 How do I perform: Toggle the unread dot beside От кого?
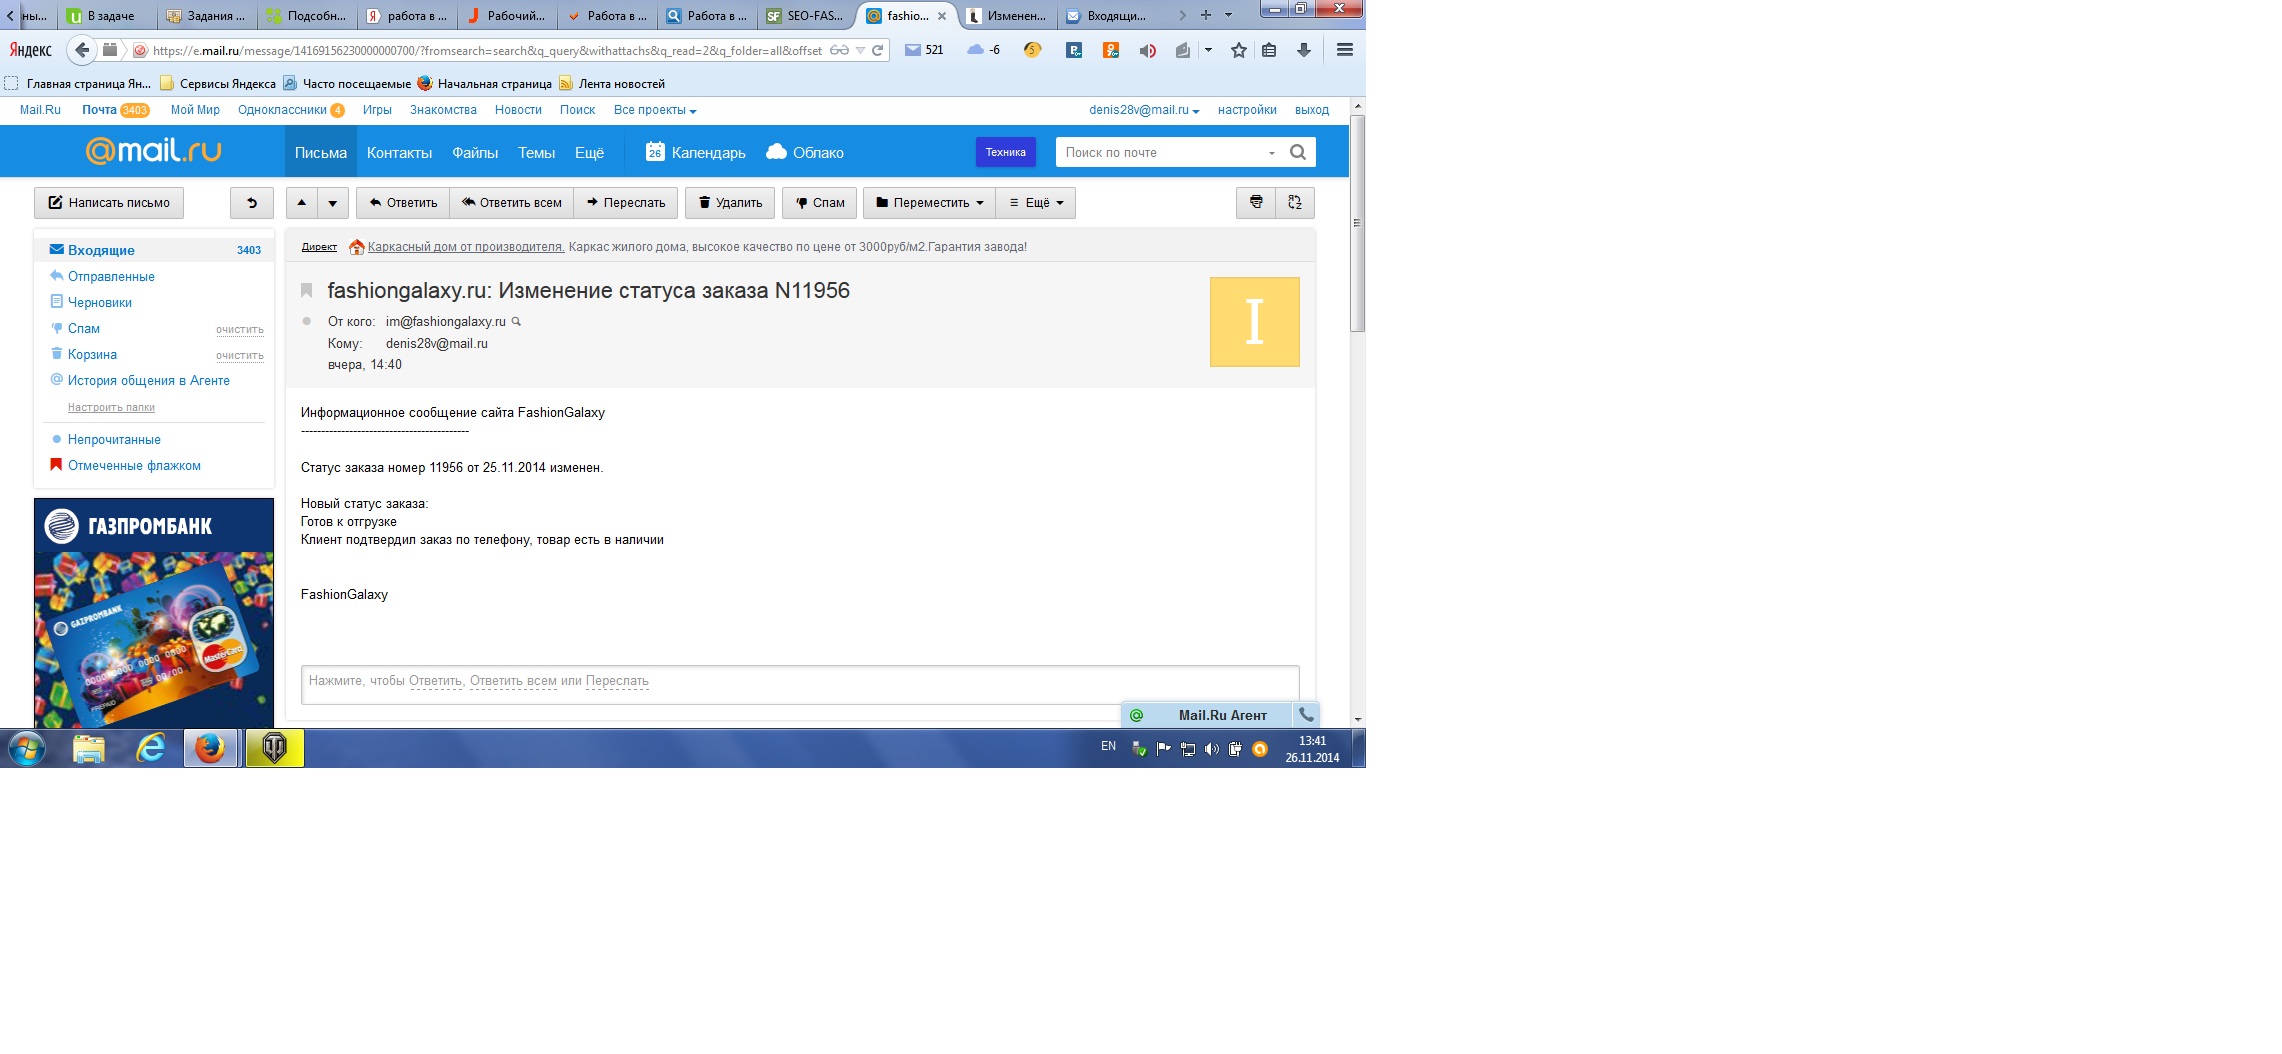tap(307, 321)
